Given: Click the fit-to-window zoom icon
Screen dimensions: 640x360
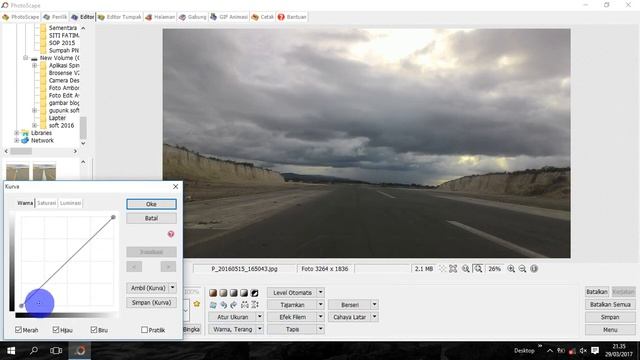Looking at the screenshot, I should pos(453,269).
